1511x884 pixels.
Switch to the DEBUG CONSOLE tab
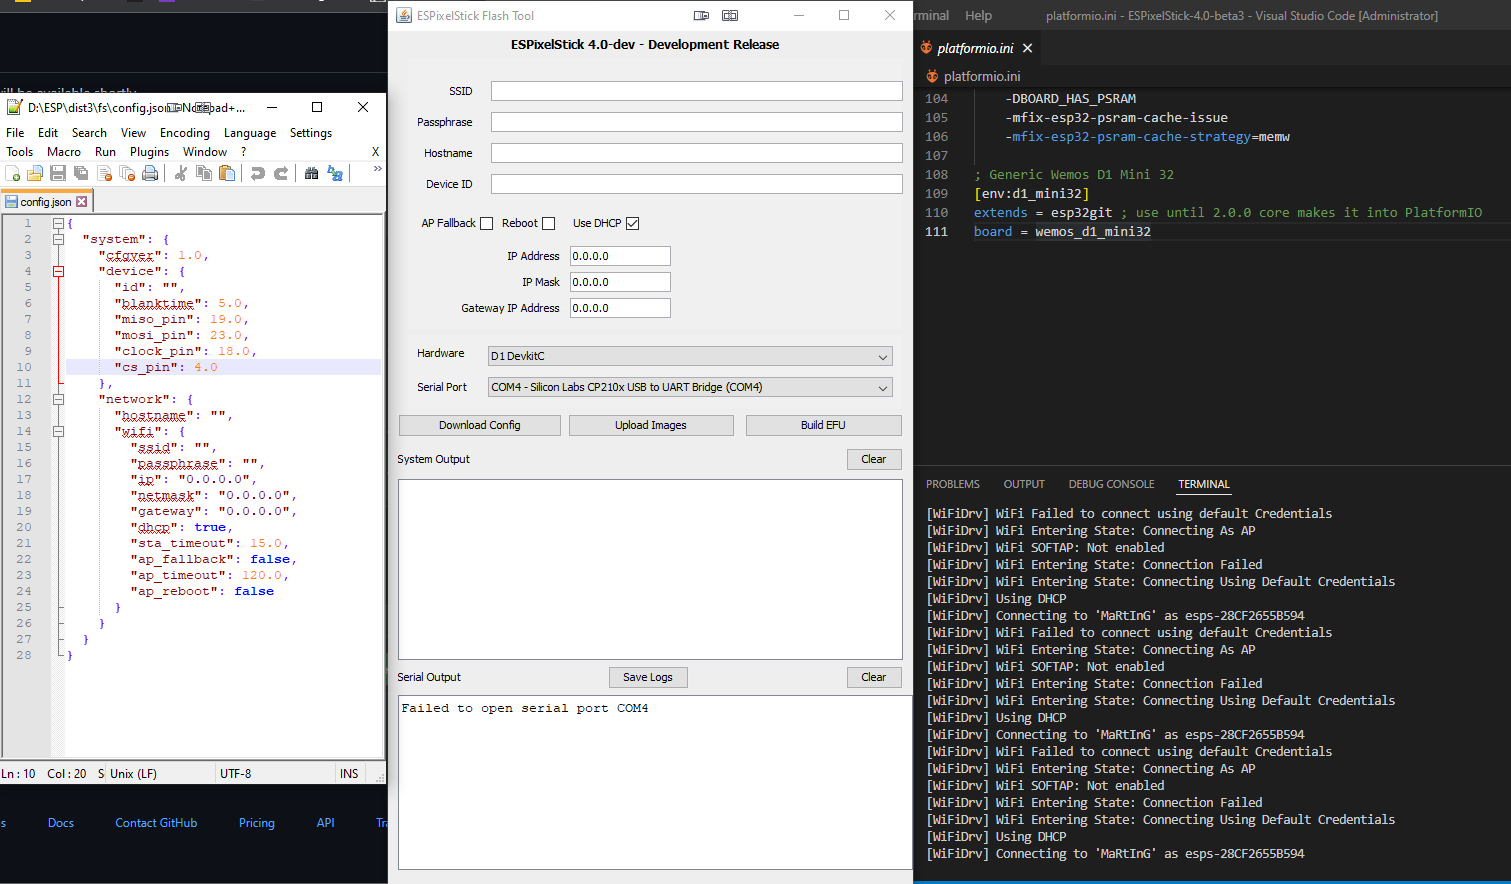pyautogui.click(x=1111, y=484)
